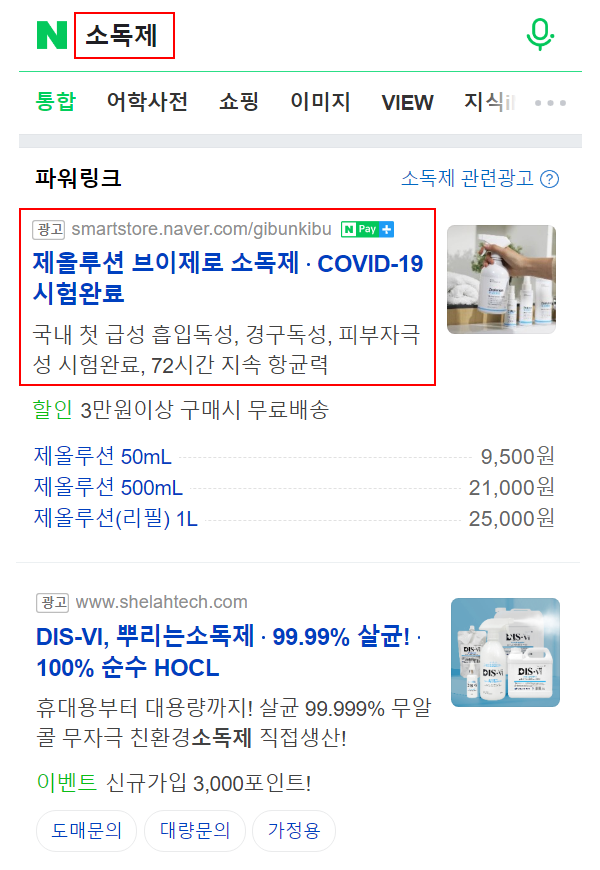The width and height of the screenshot is (600, 870).
Task: Switch to the 통합 tab
Action: pos(55,102)
